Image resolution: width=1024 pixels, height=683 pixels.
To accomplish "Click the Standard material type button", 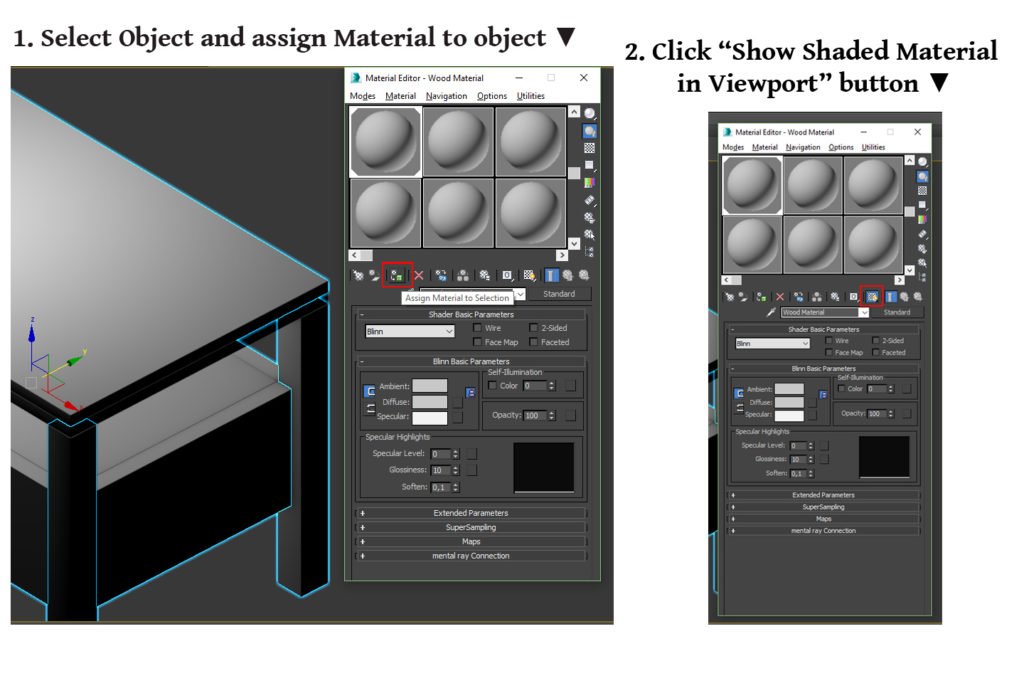I will (561, 293).
